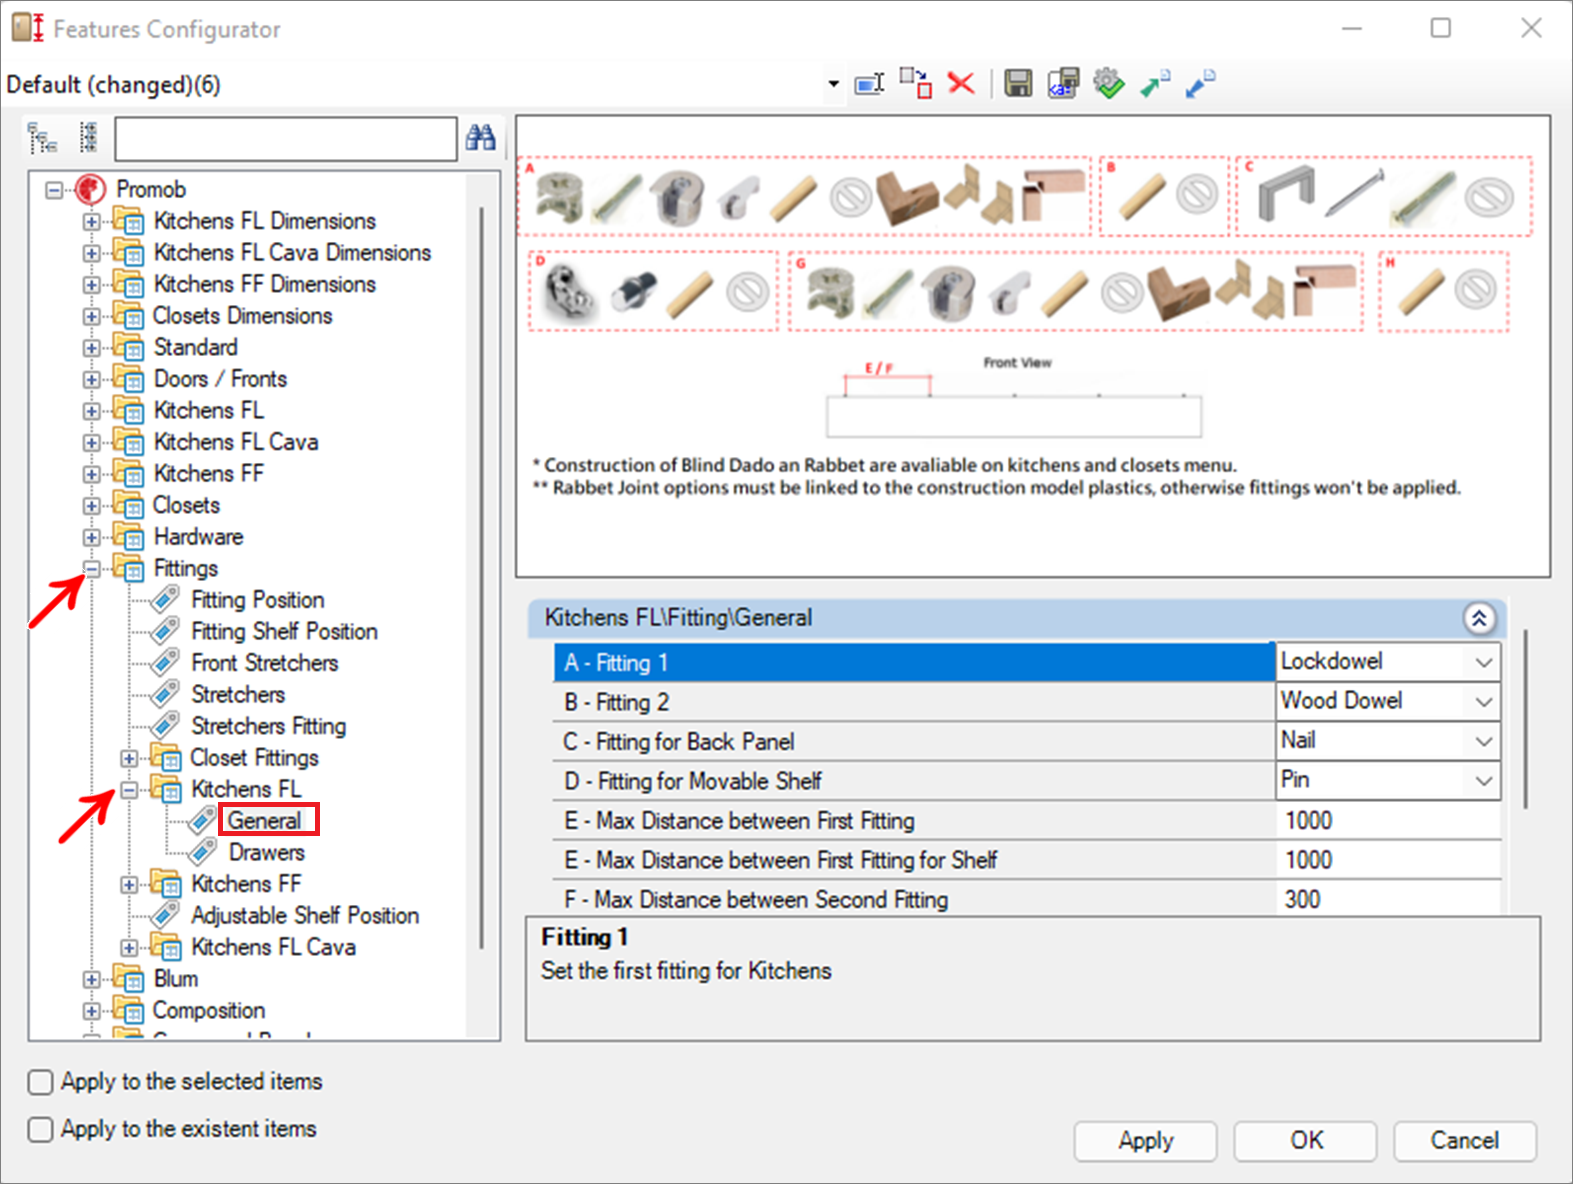Image resolution: width=1573 pixels, height=1184 pixels.
Task: Select the Drawers tree item
Action: [267, 853]
